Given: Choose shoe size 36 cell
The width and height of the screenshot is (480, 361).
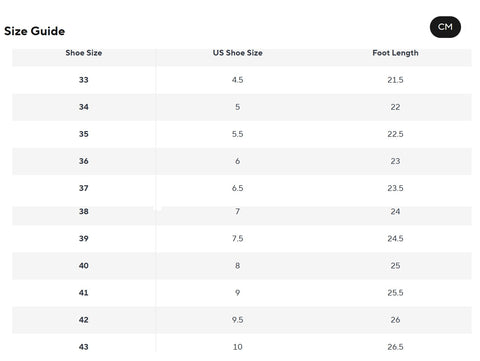Looking at the screenshot, I should [x=84, y=161].
